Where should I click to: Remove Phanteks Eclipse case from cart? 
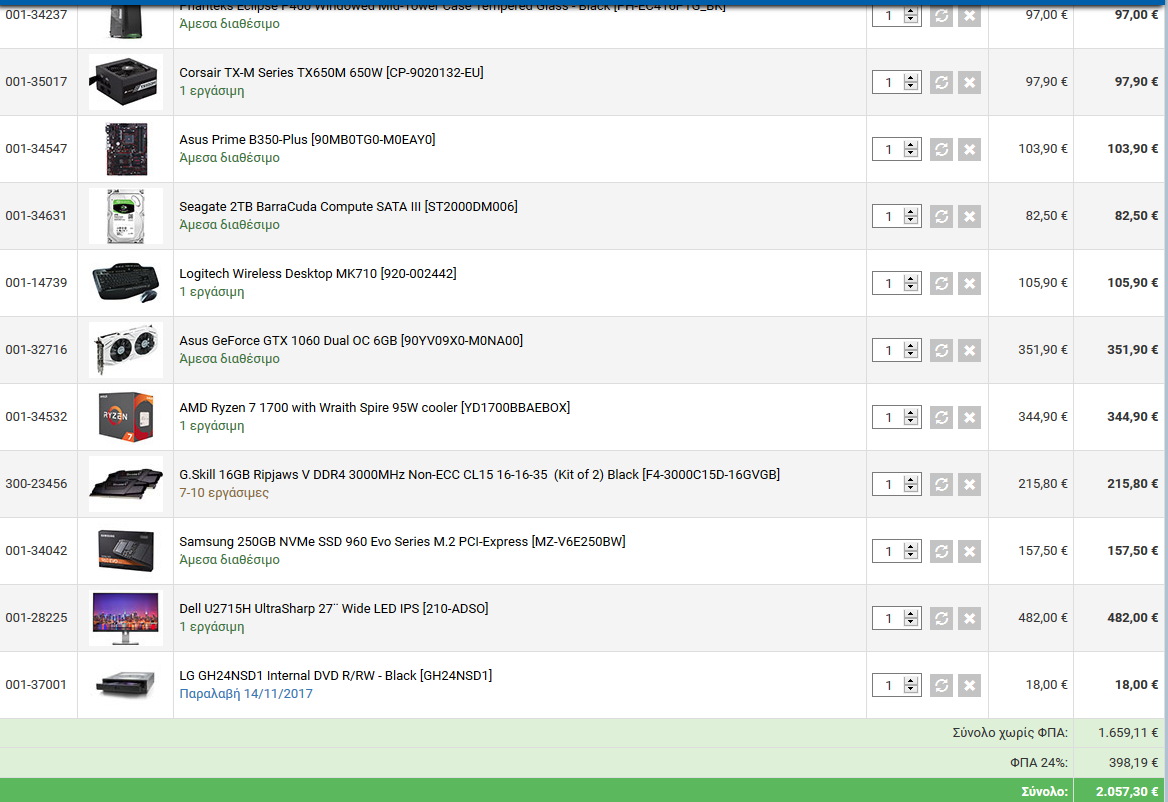[969, 15]
